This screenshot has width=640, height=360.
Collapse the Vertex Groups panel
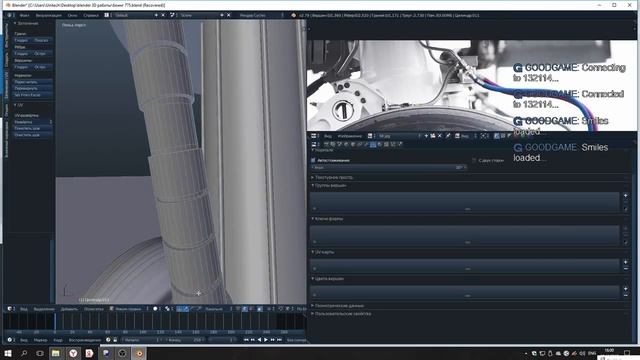click(329, 185)
